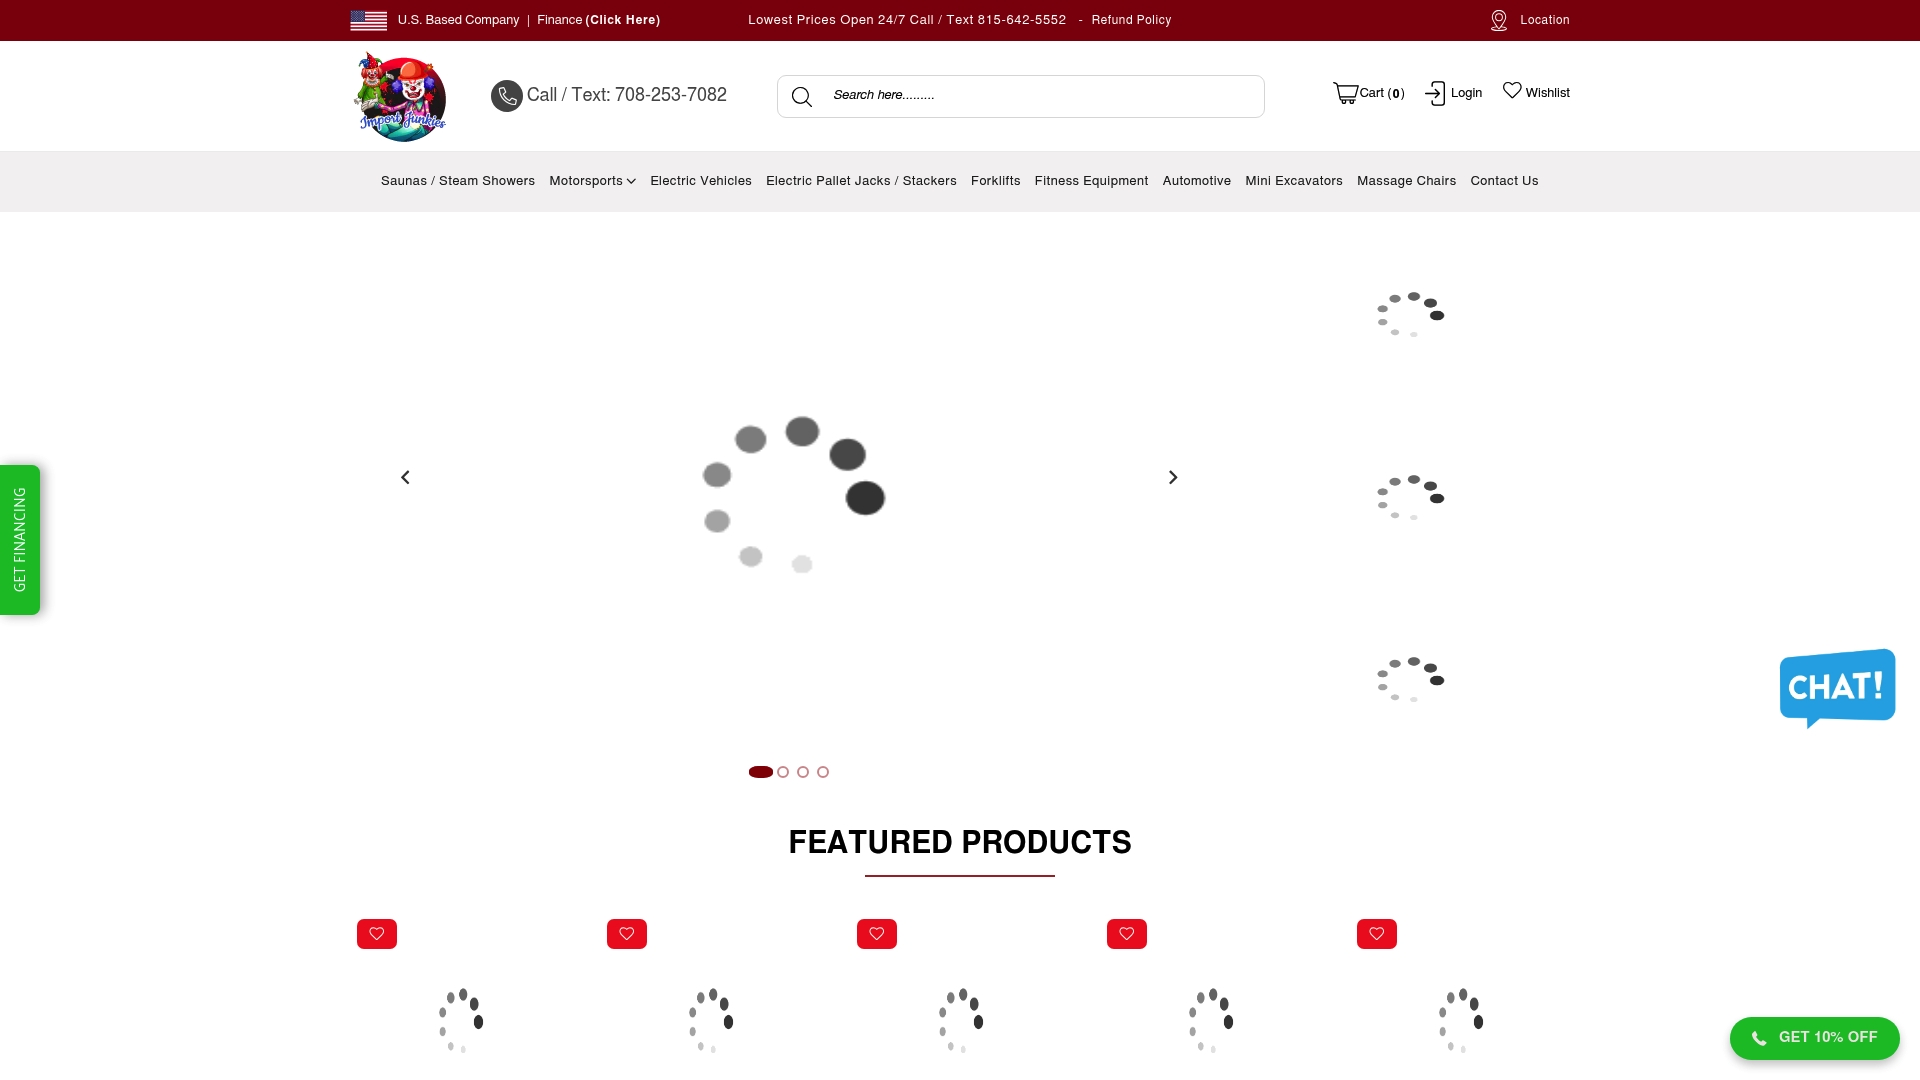Click the GET 10% OFF button

pos(1815,1038)
